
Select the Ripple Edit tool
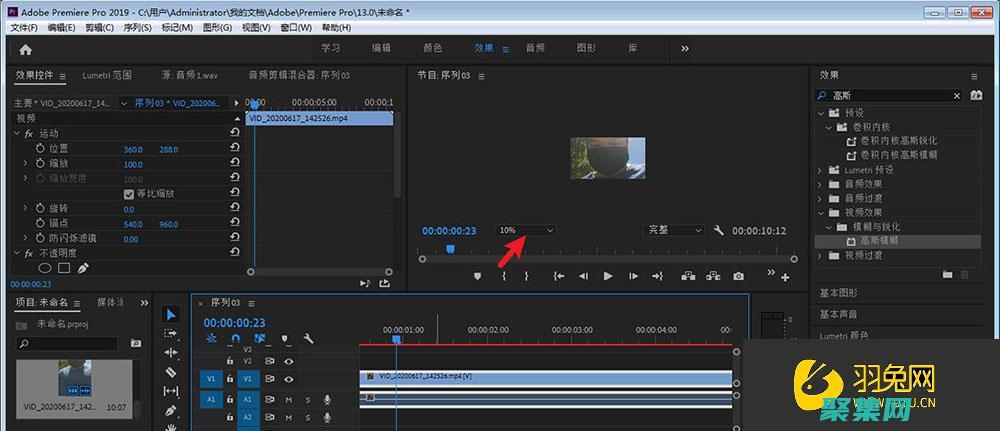click(170, 352)
